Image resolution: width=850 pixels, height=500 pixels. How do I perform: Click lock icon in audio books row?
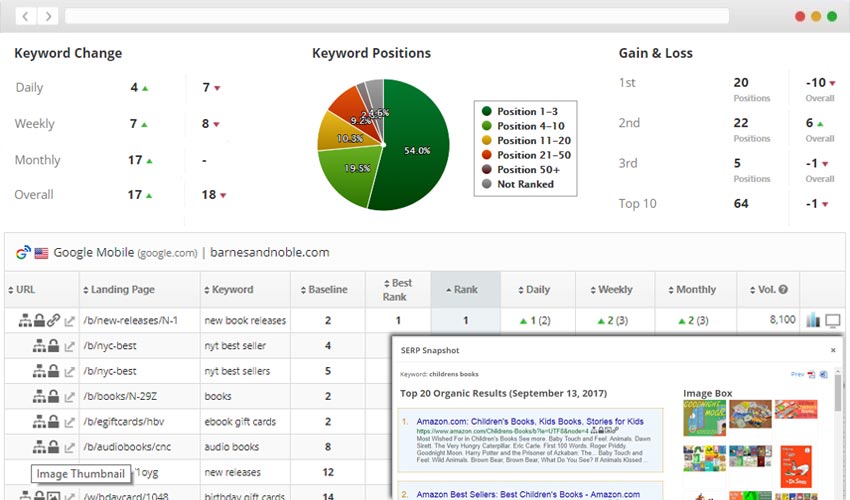tap(53, 447)
